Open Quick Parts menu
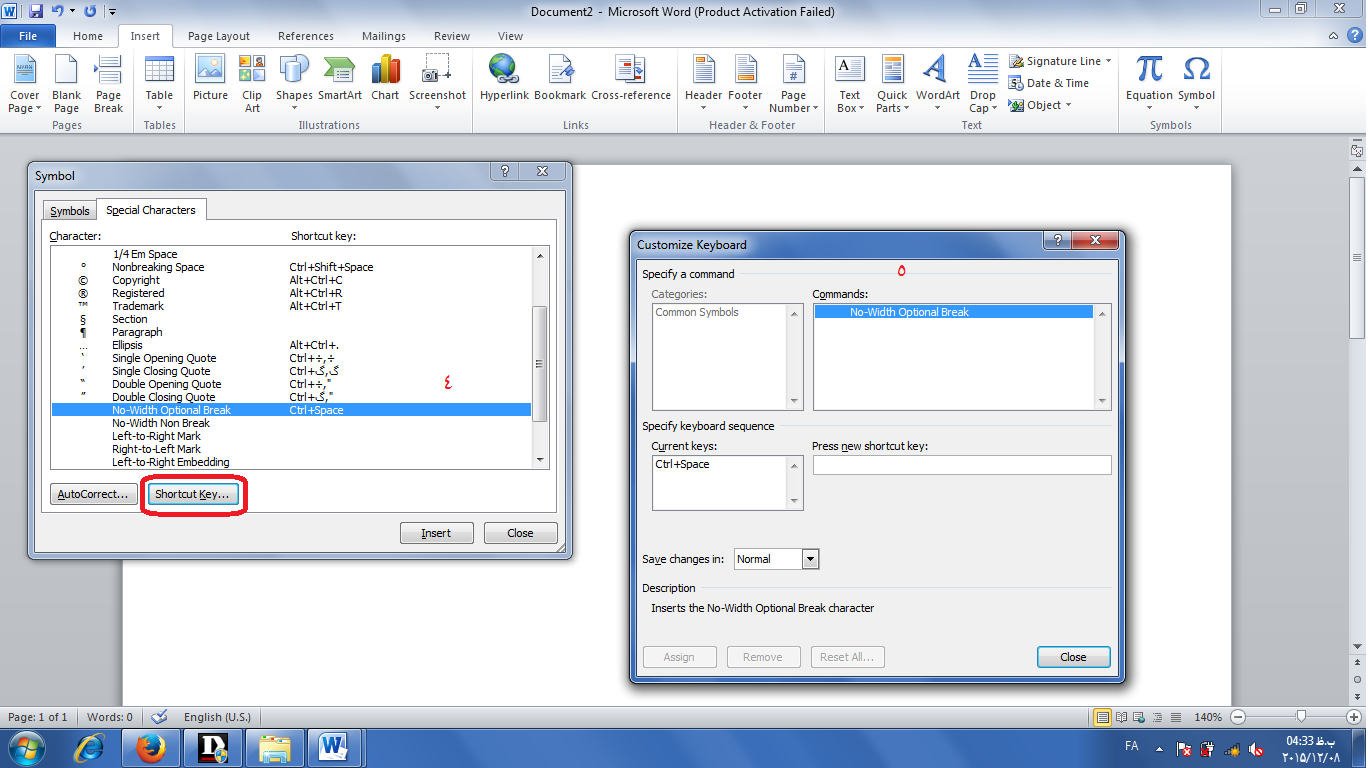Image resolution: width=1368 pixels, height=768 pixels. pos(892,84)
